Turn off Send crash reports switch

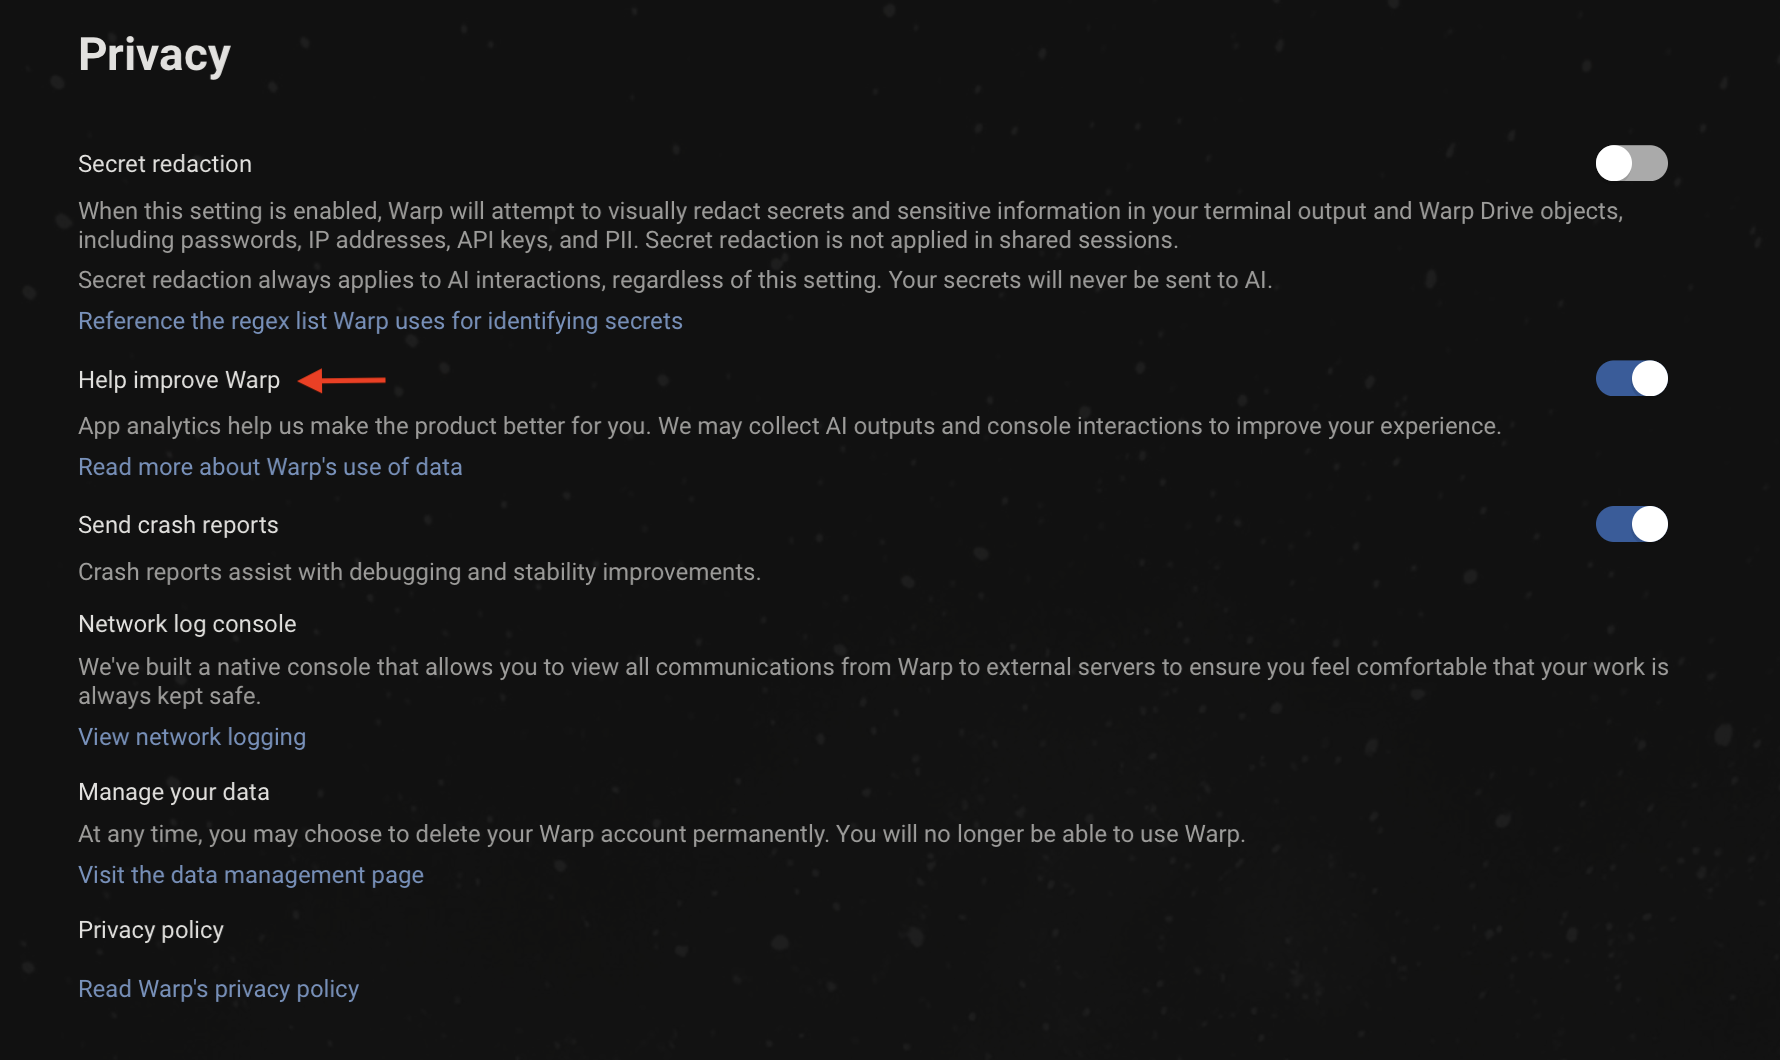point(1631,524)
